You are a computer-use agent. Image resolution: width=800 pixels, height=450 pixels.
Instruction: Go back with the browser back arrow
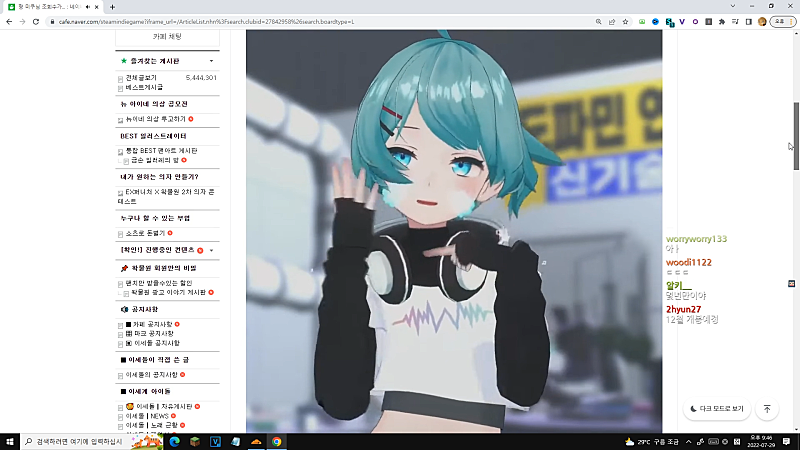(9, 22)
